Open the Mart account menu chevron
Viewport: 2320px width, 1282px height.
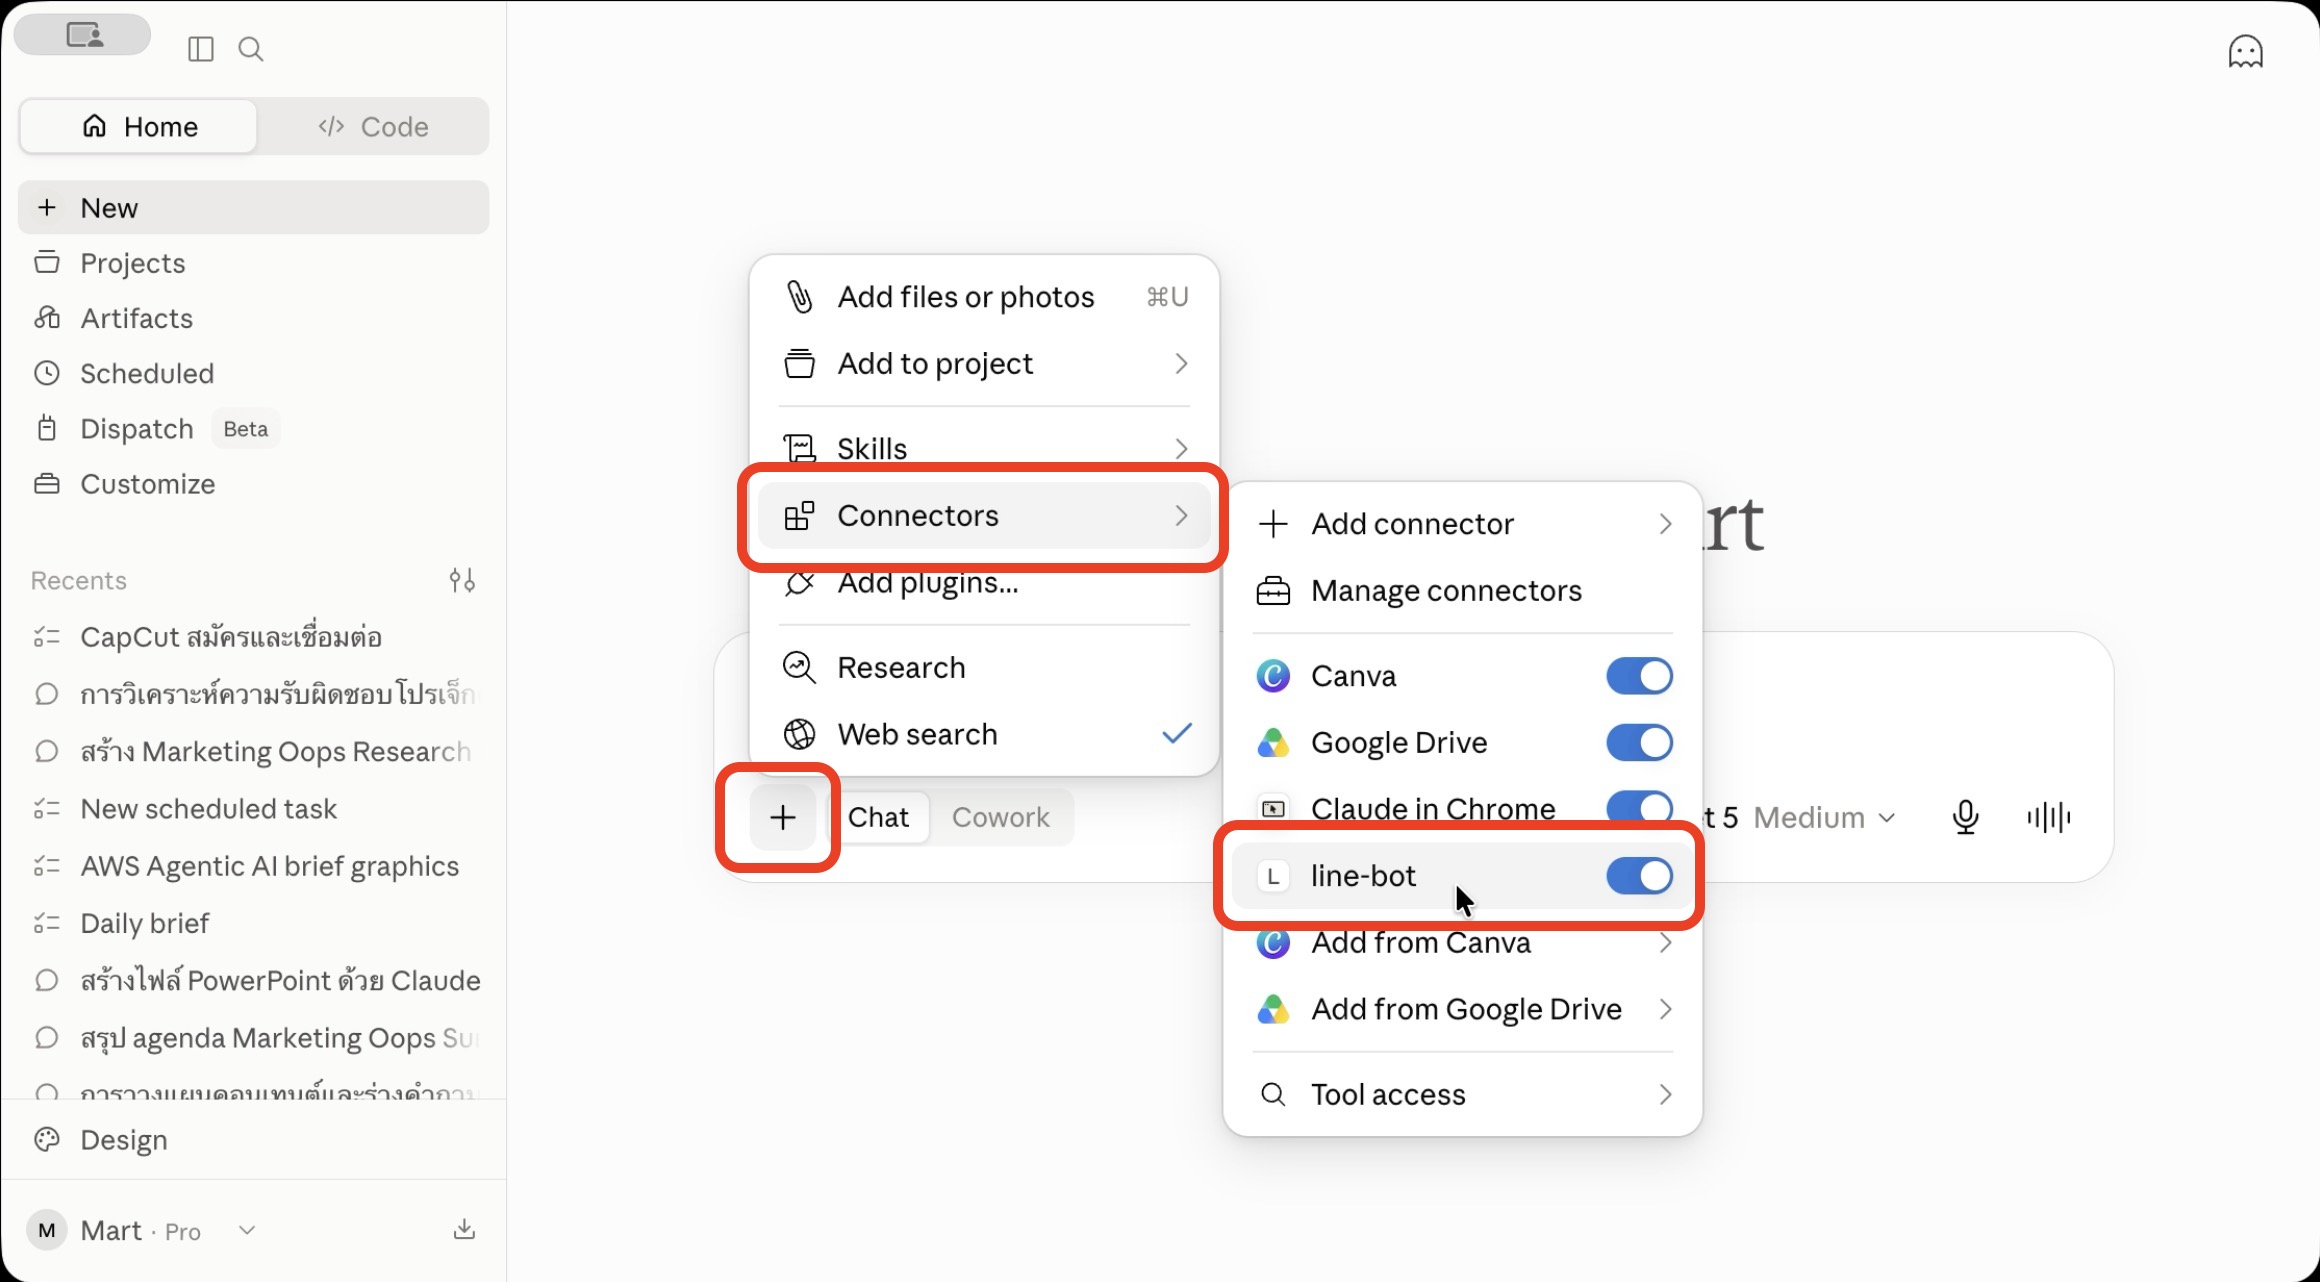[x=247, y=1230]
